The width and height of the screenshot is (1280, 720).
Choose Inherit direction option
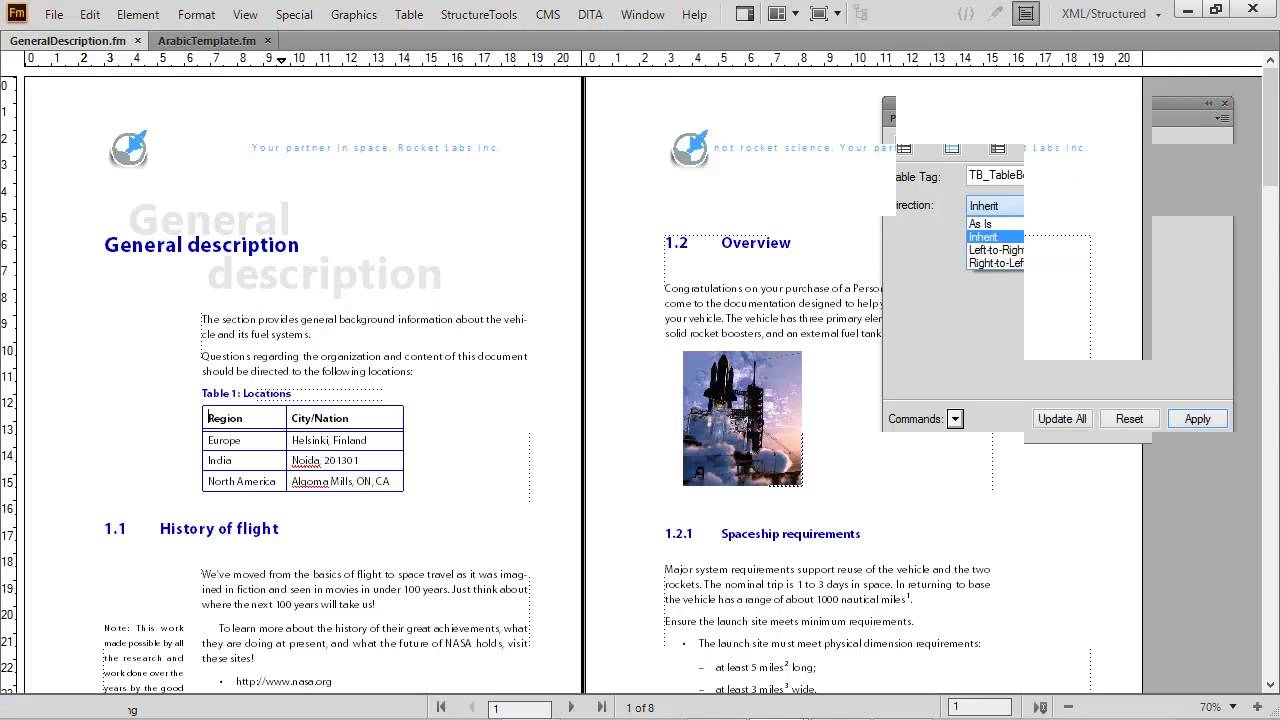click(x=995, y=237)
